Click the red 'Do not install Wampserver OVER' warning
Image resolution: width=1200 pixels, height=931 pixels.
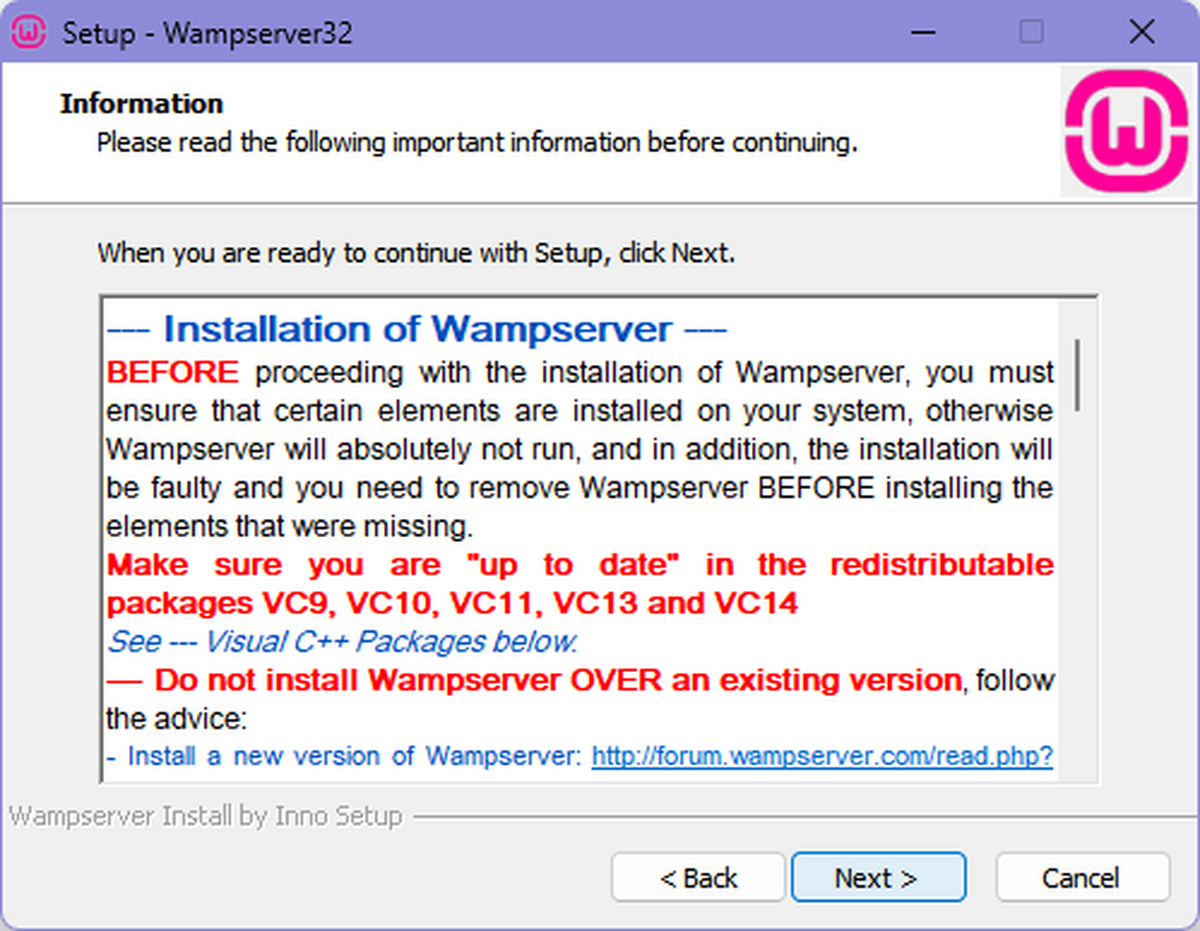[534, 680]
